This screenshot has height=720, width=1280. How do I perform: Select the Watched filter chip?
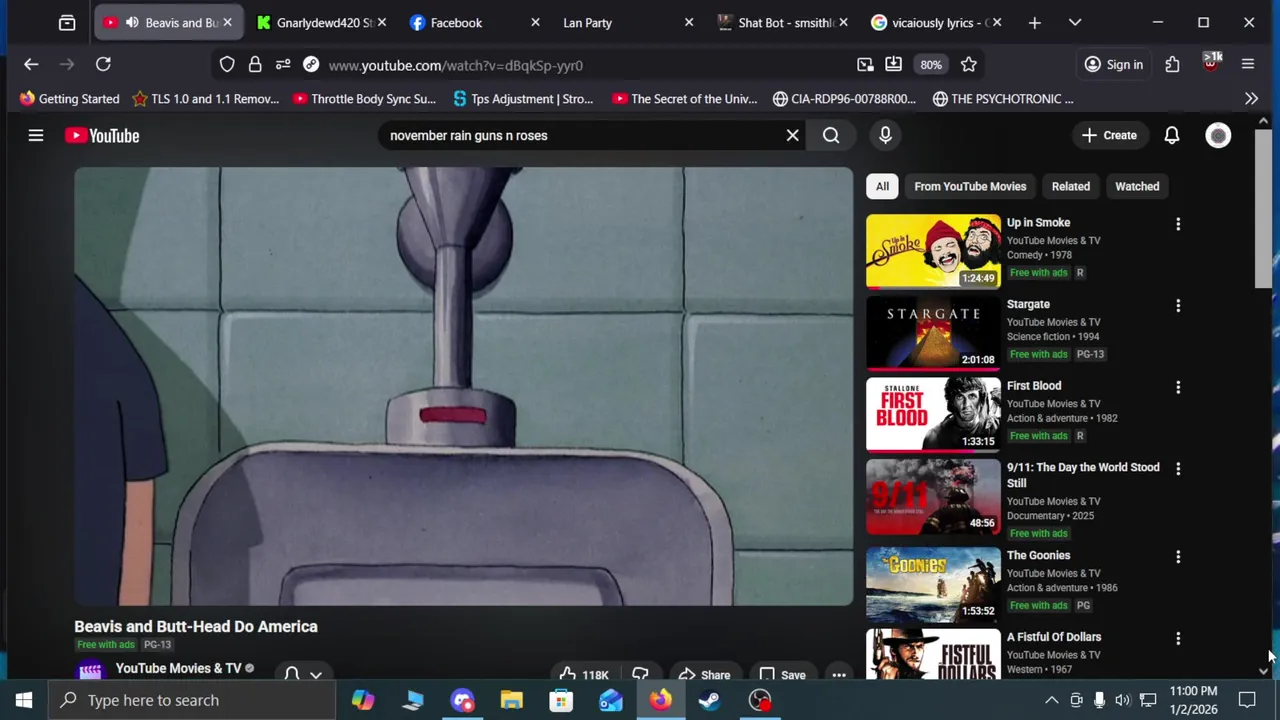coord(1137,186)
